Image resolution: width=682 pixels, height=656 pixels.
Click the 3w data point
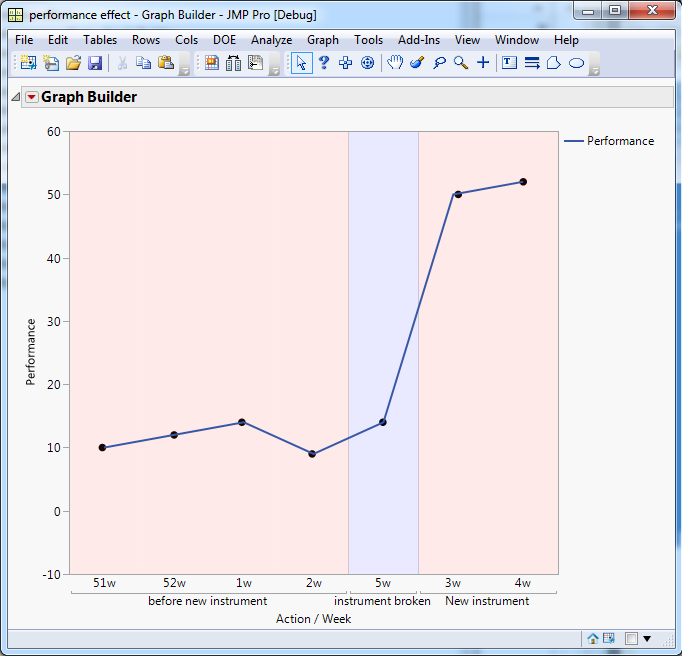click(458, 194)
